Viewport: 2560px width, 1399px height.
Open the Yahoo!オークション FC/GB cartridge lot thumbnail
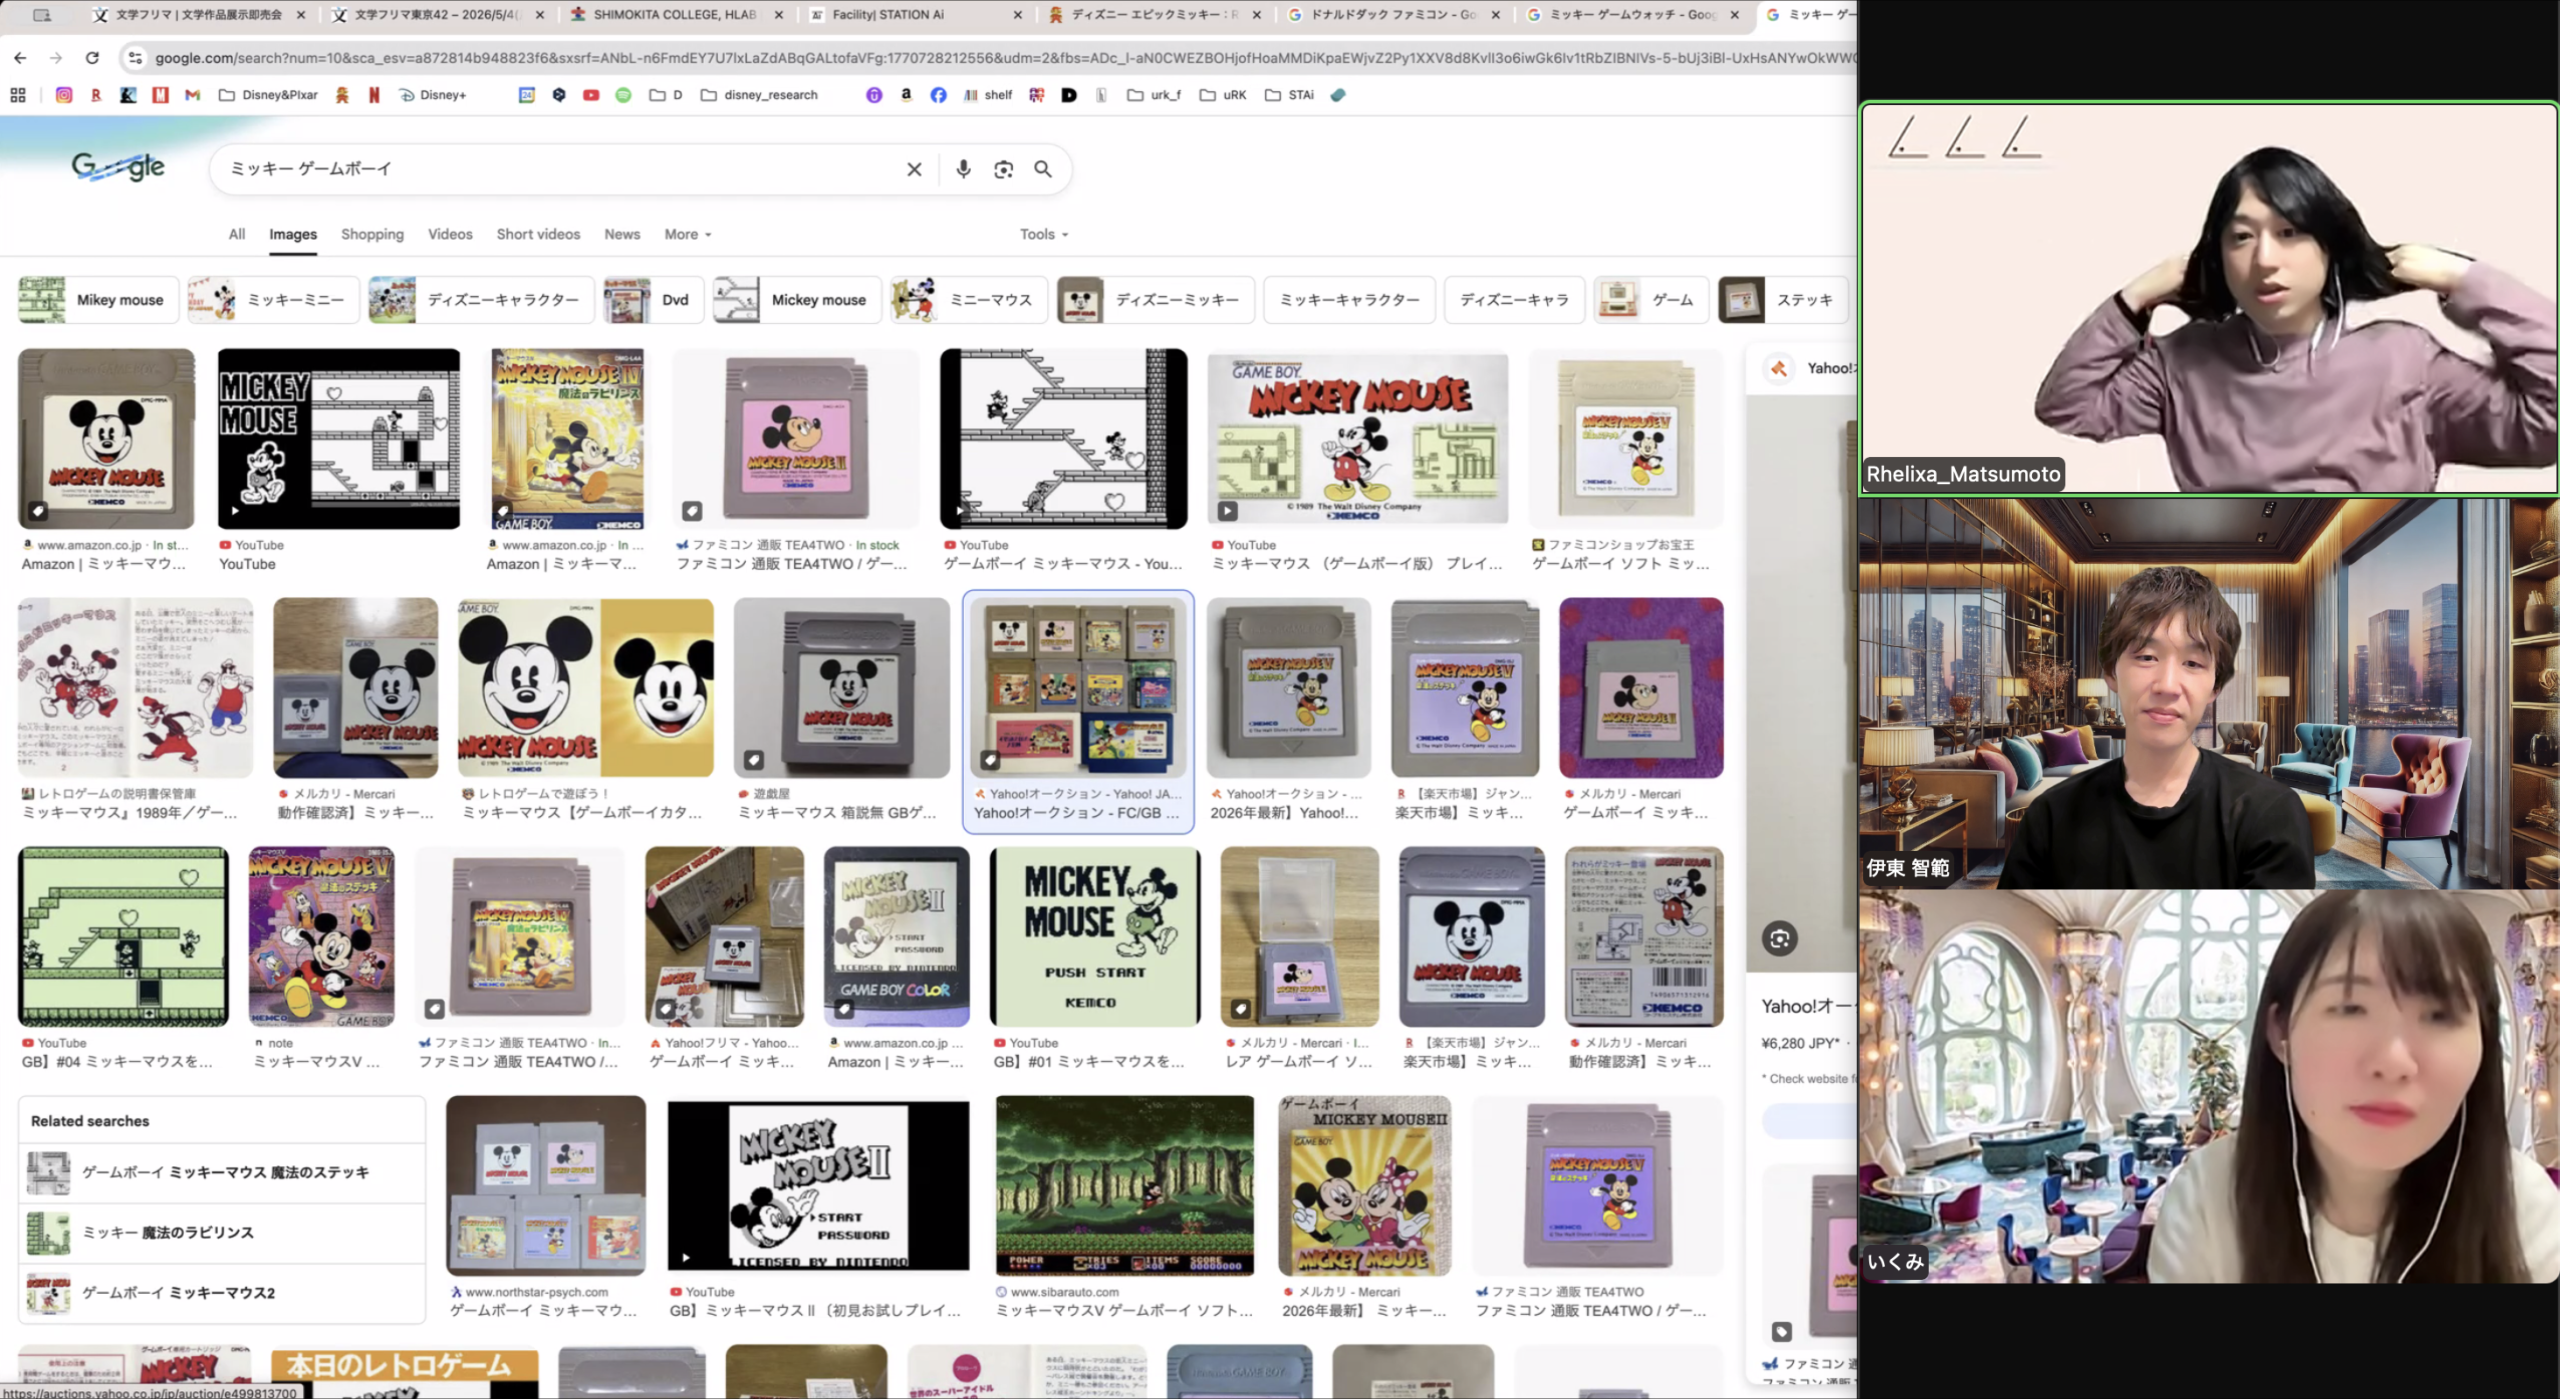click(1078, 688)
